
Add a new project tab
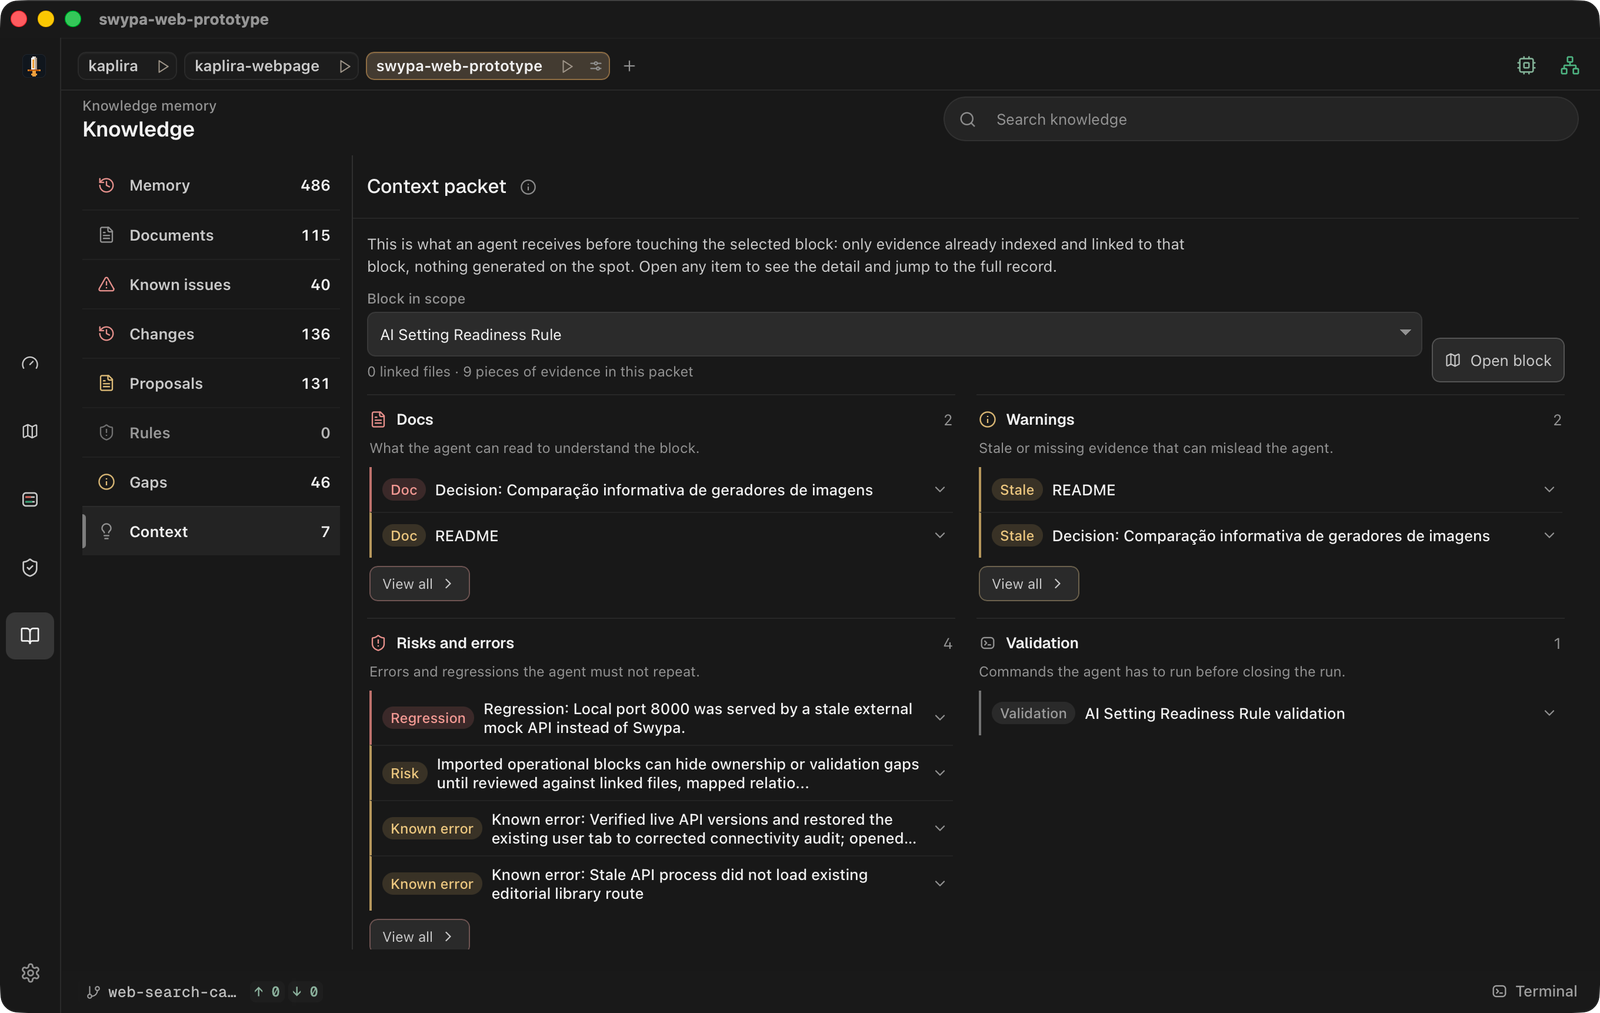[629, 66]
